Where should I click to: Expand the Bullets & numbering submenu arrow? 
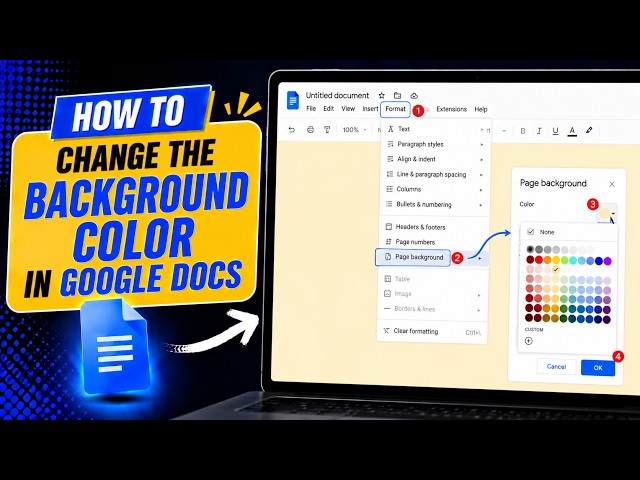(x=482, y=205)
